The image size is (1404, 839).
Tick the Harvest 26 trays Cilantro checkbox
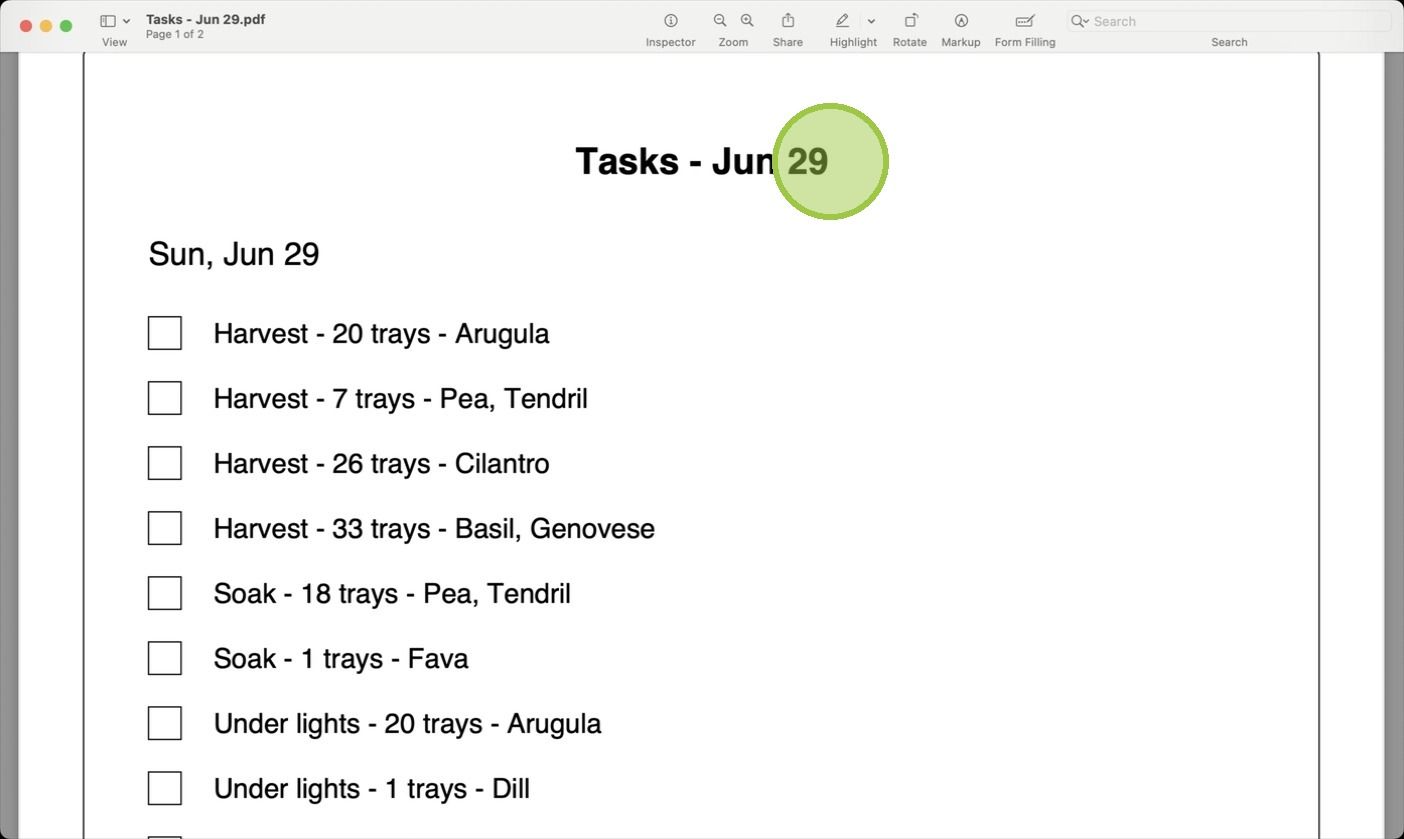[165, 463]
